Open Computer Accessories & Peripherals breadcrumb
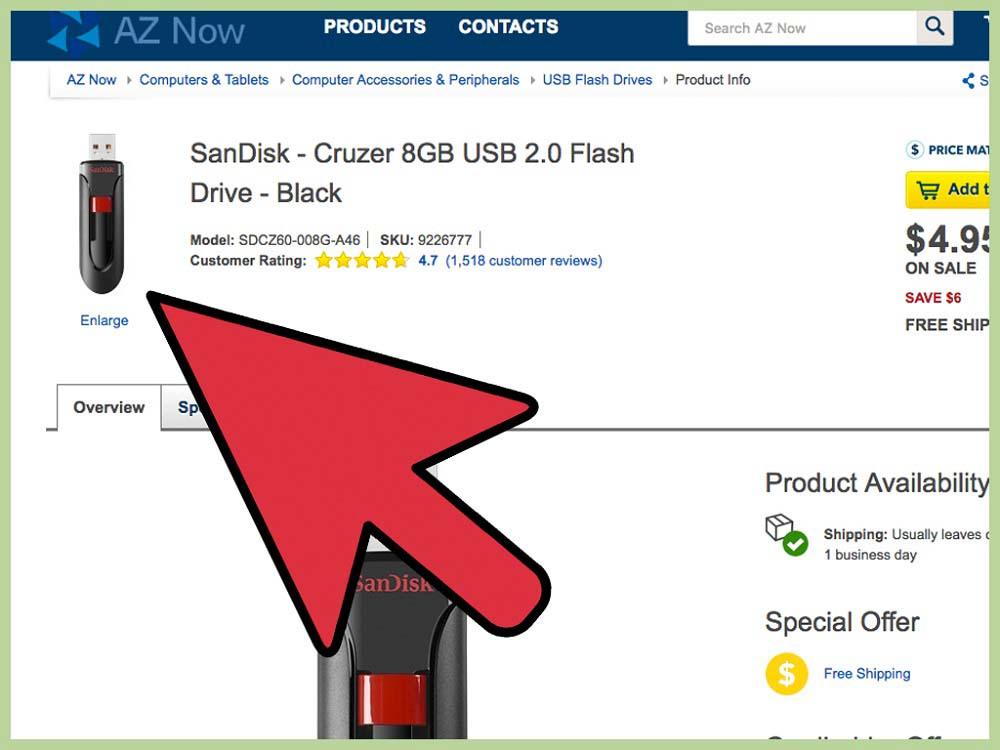The width and height of the screenshot is (1000, 750). pos(406,80)
